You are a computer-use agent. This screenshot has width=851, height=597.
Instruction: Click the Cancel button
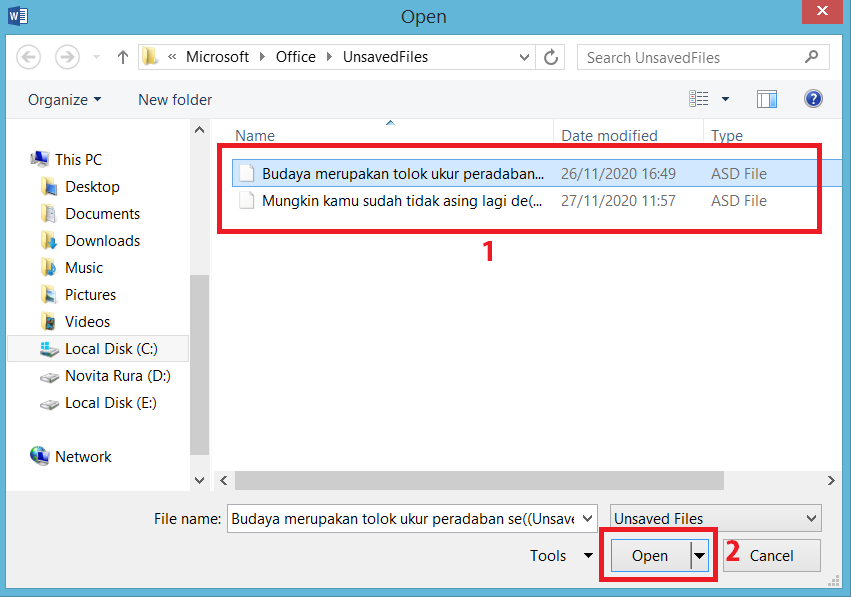click(771, 555)
